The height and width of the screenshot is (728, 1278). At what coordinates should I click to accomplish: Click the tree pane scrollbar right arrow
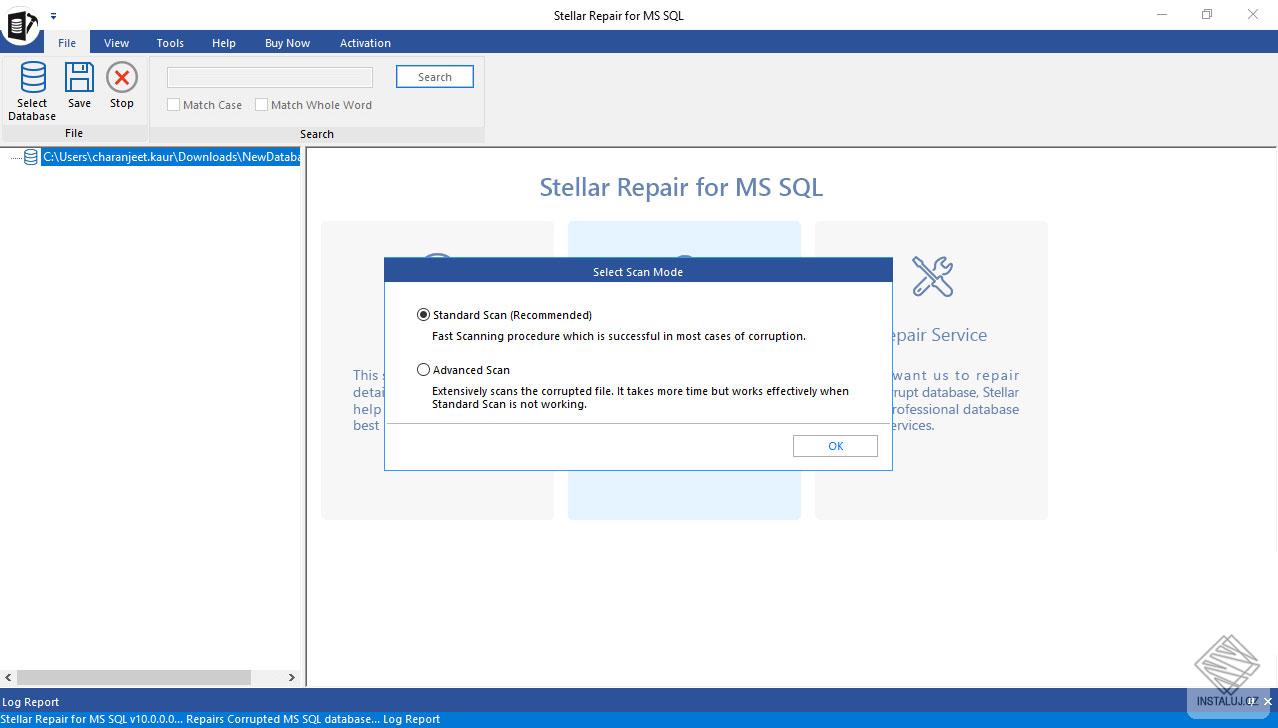point(291,677)
